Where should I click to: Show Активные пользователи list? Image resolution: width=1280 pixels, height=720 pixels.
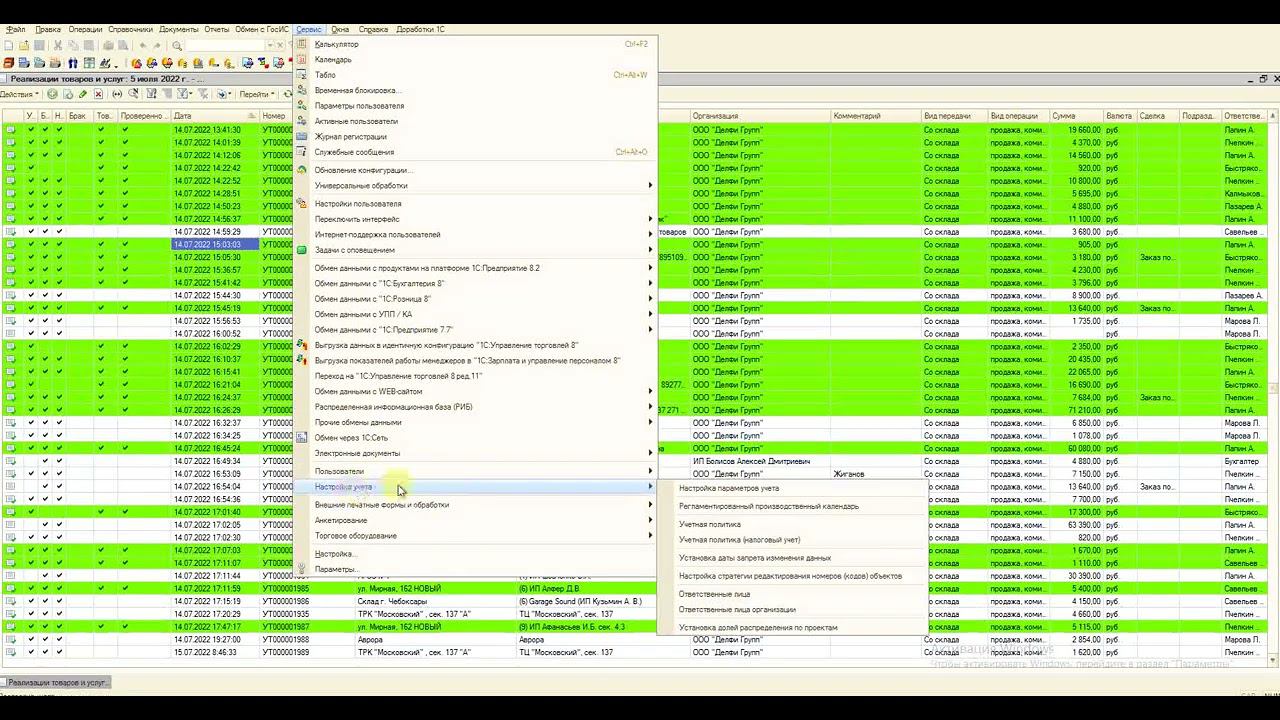point(476,121)
